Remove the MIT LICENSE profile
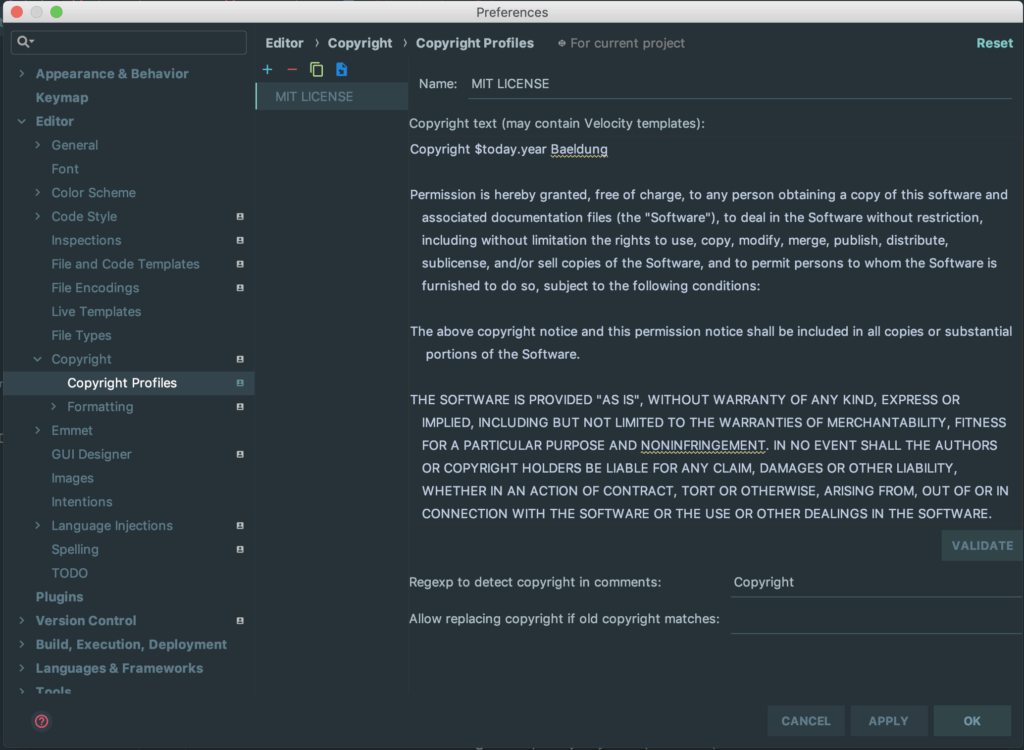The image size is (1024, 750). click(x=291, y=69)
